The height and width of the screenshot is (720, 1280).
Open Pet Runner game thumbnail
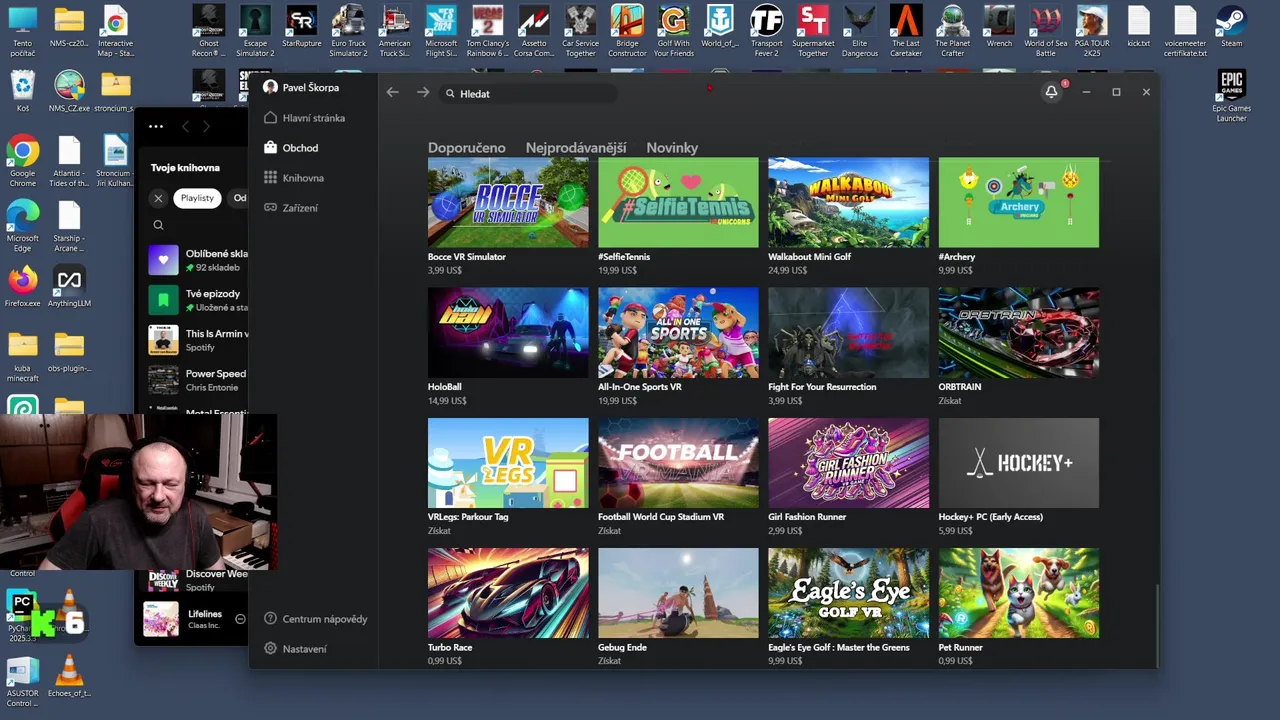point(1018,593)
